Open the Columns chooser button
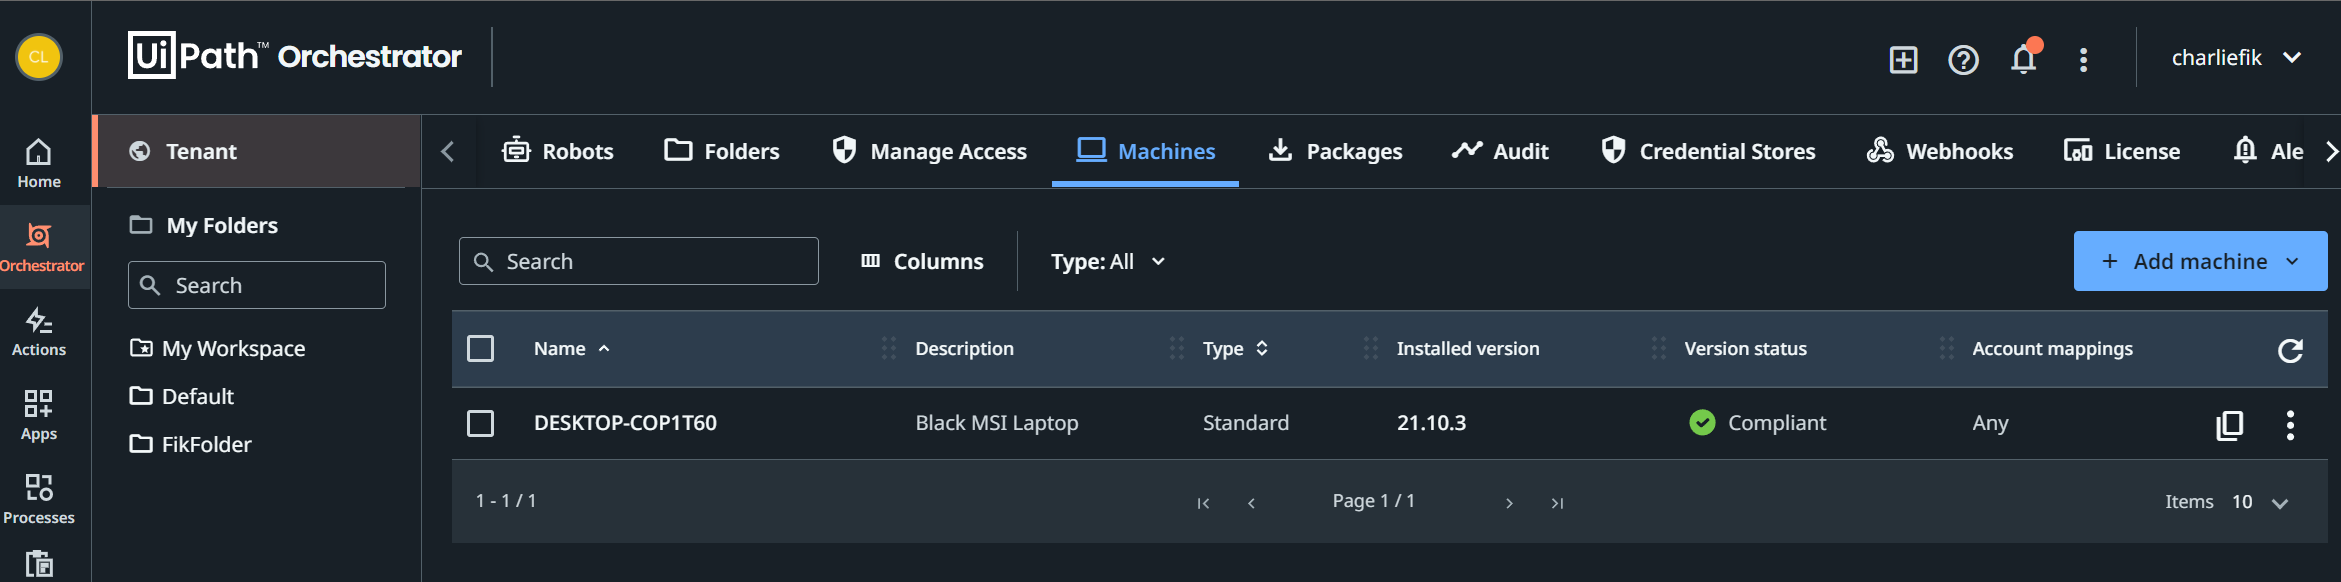The height and width of the screenshot is (582, 2341). [x=922, y=262]
